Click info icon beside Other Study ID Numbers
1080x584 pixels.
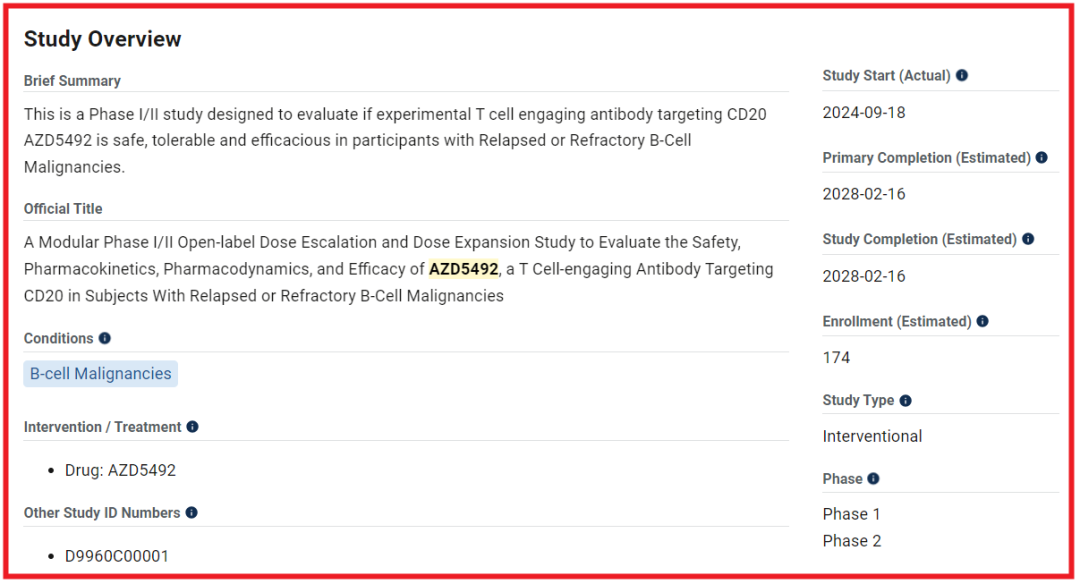[x=191, y=512]
